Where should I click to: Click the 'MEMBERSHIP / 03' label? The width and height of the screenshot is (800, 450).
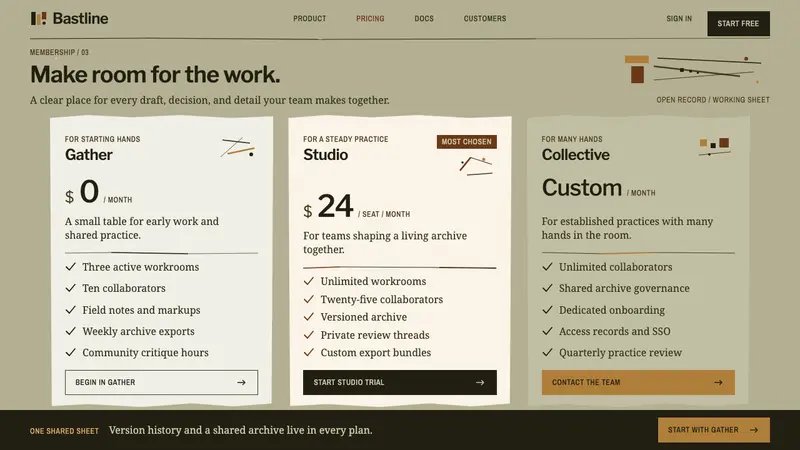(59, 52)
